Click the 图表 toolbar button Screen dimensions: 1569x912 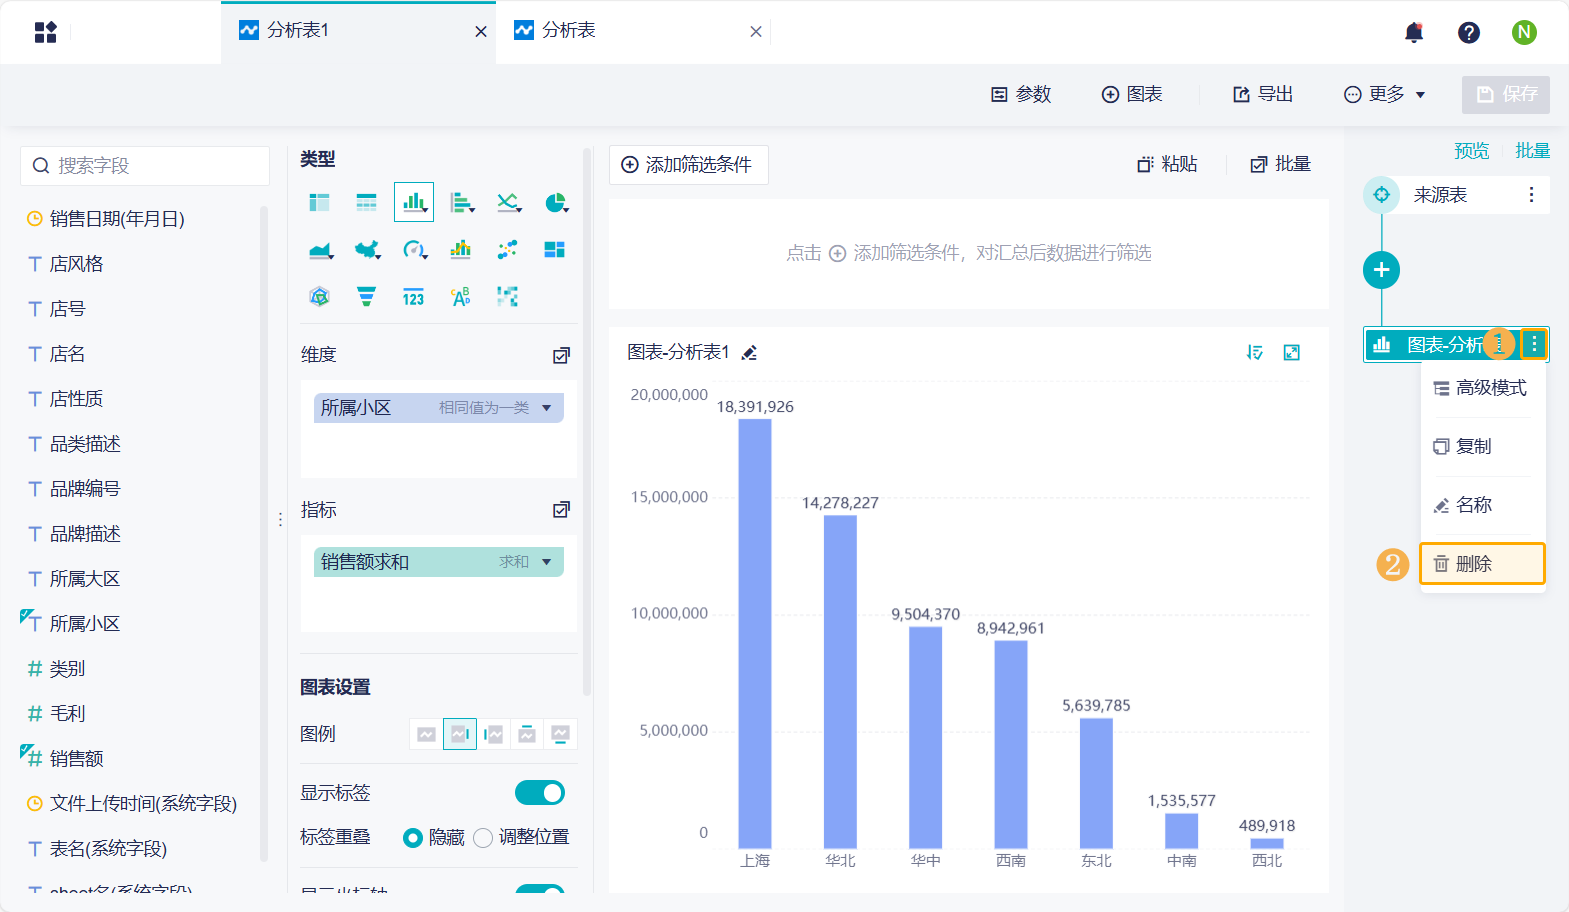(1132, 94)
